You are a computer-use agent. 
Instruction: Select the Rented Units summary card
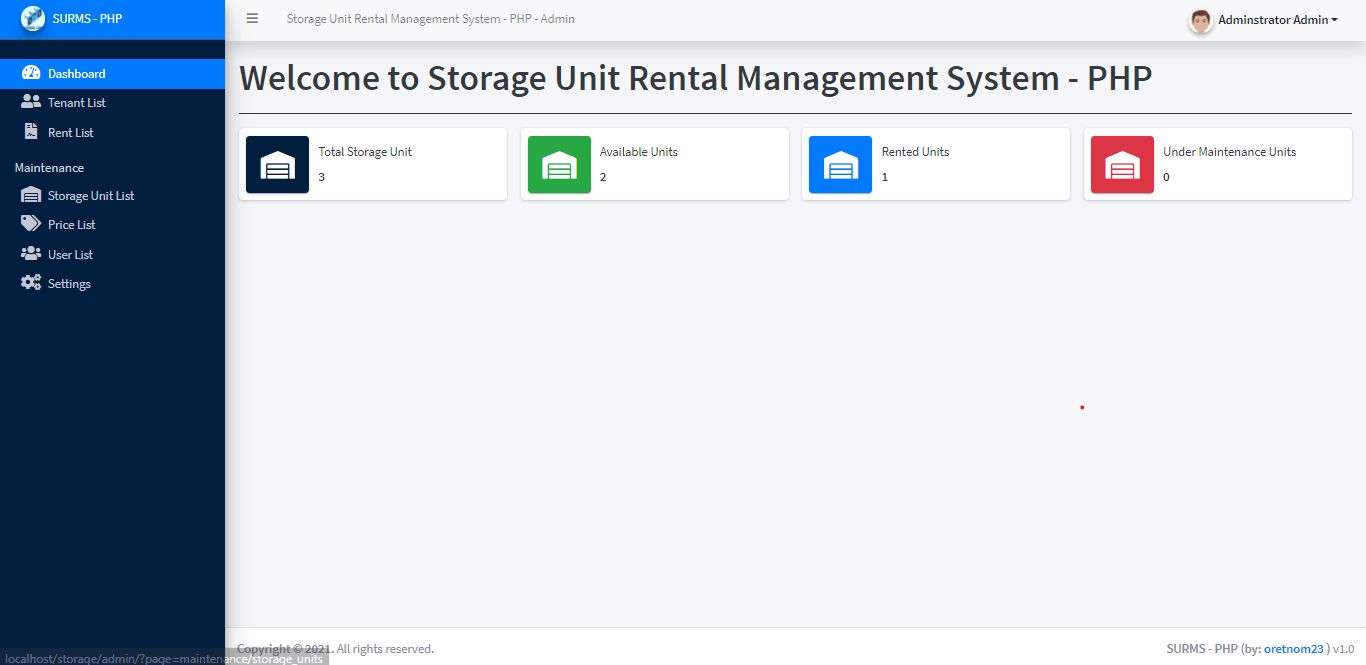tap(936, 164)
